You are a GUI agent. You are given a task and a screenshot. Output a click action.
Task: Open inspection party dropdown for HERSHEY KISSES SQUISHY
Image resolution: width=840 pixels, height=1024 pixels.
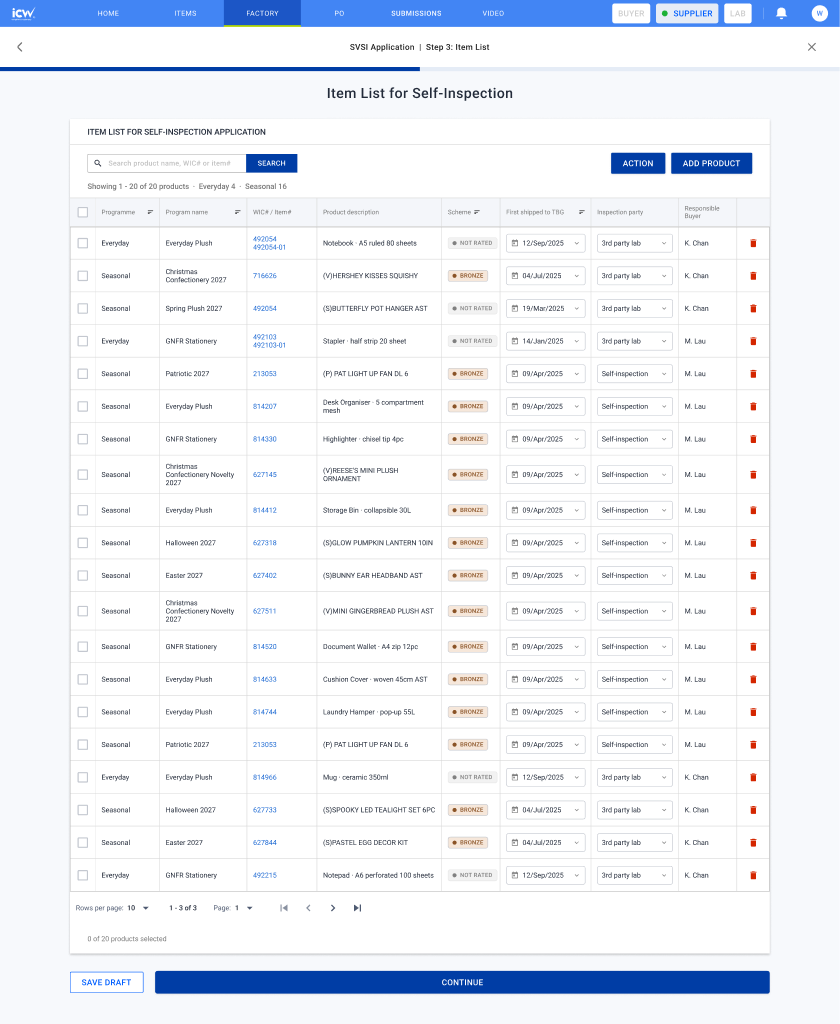634,276
